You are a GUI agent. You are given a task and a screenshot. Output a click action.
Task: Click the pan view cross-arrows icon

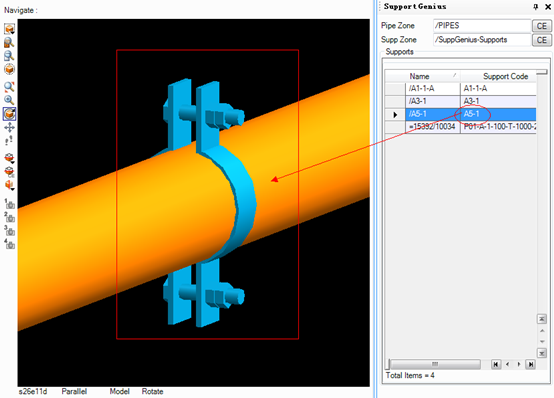[9, 128]
